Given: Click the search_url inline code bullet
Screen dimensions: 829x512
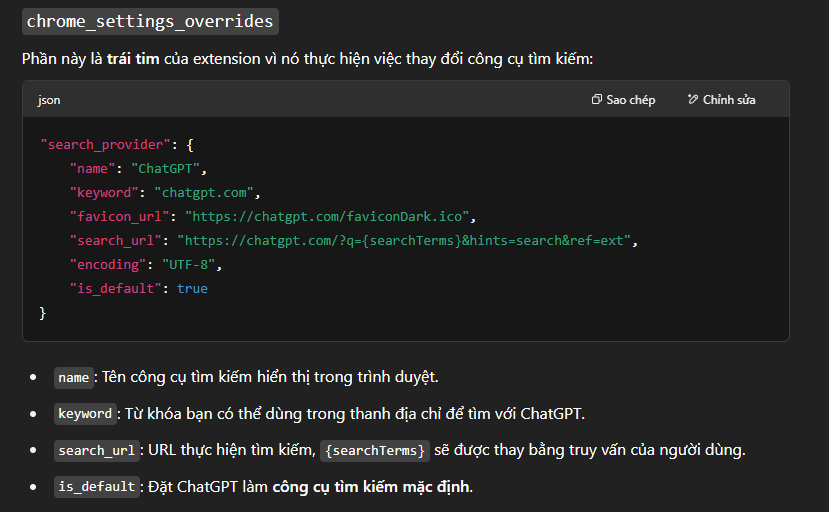Looking at the screenshot, I should tap(97, 451).
